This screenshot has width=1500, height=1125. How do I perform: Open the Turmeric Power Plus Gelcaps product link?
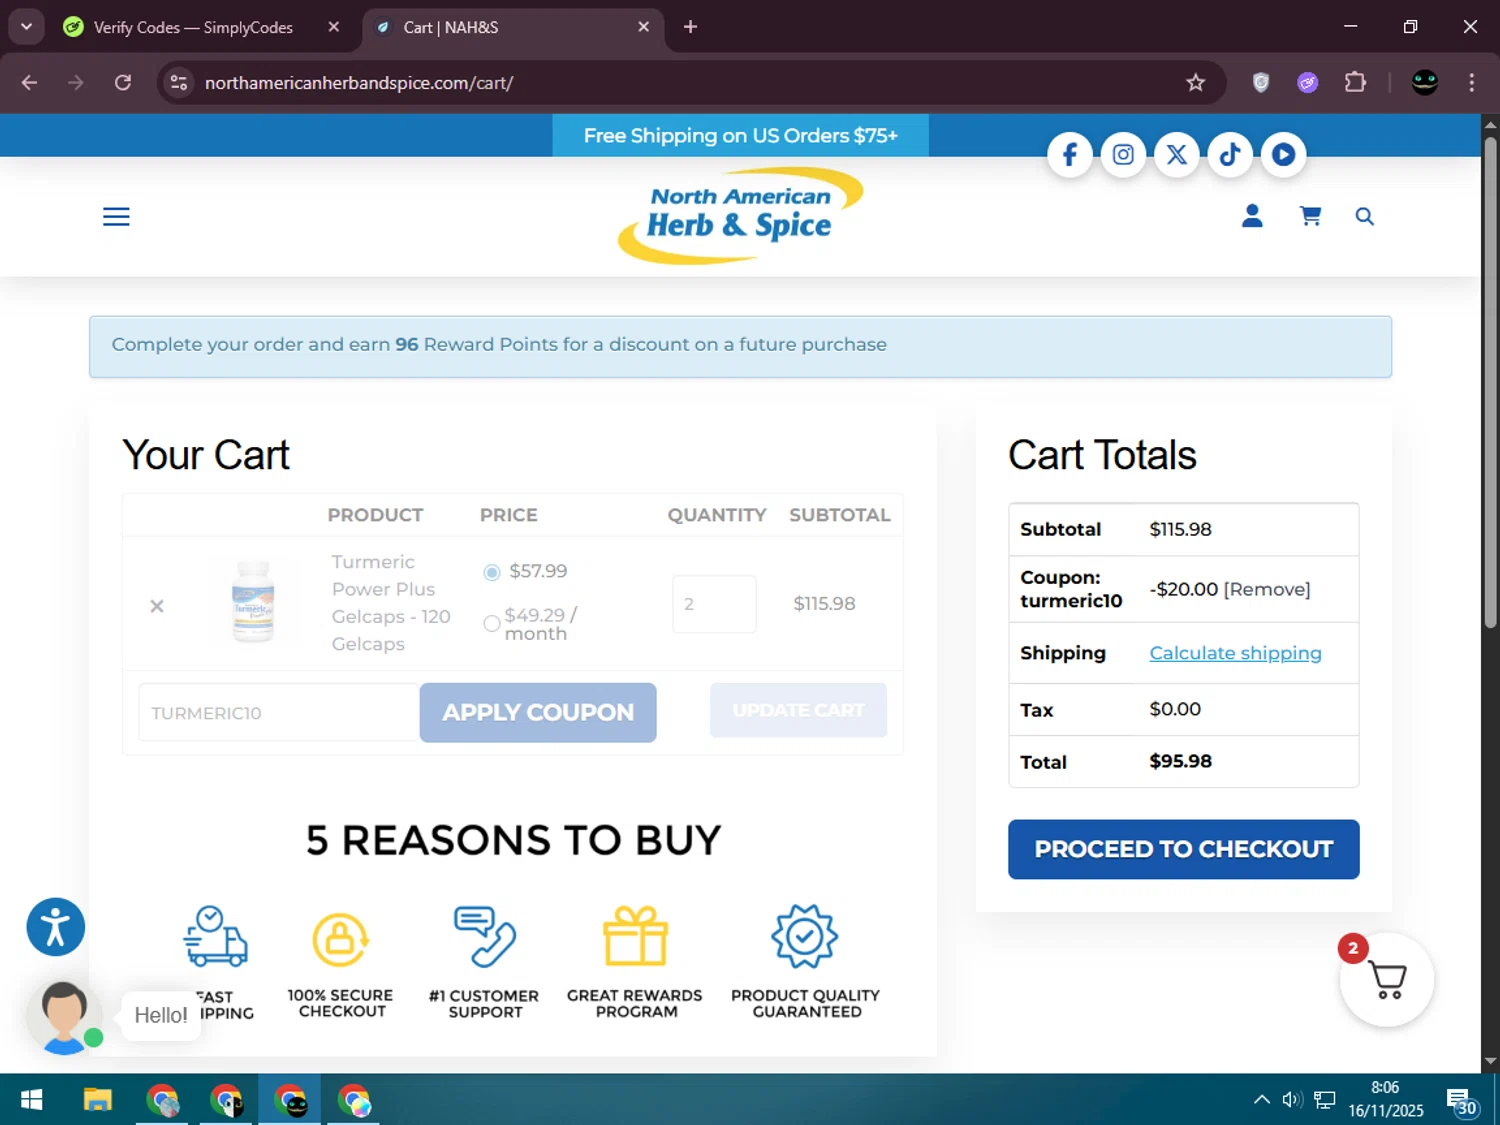click(x=391, y=603)
